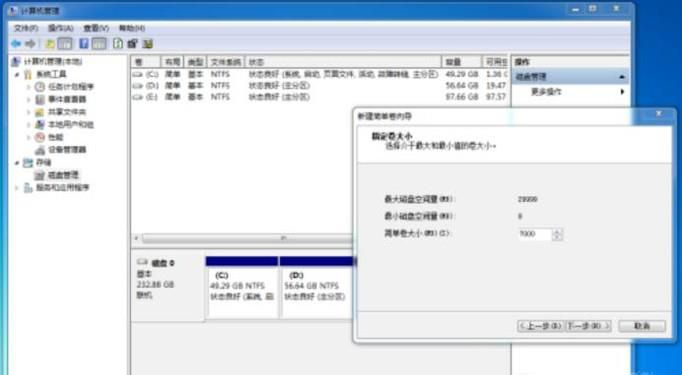
Task: Click the 共享文件夹 folder icon
Action: click(40, 112)
